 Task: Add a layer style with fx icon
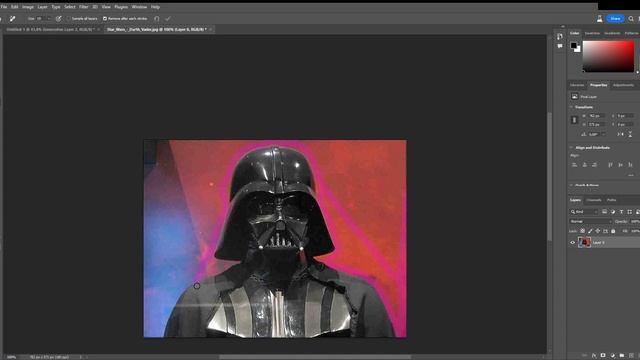click(x=594, y=356)
